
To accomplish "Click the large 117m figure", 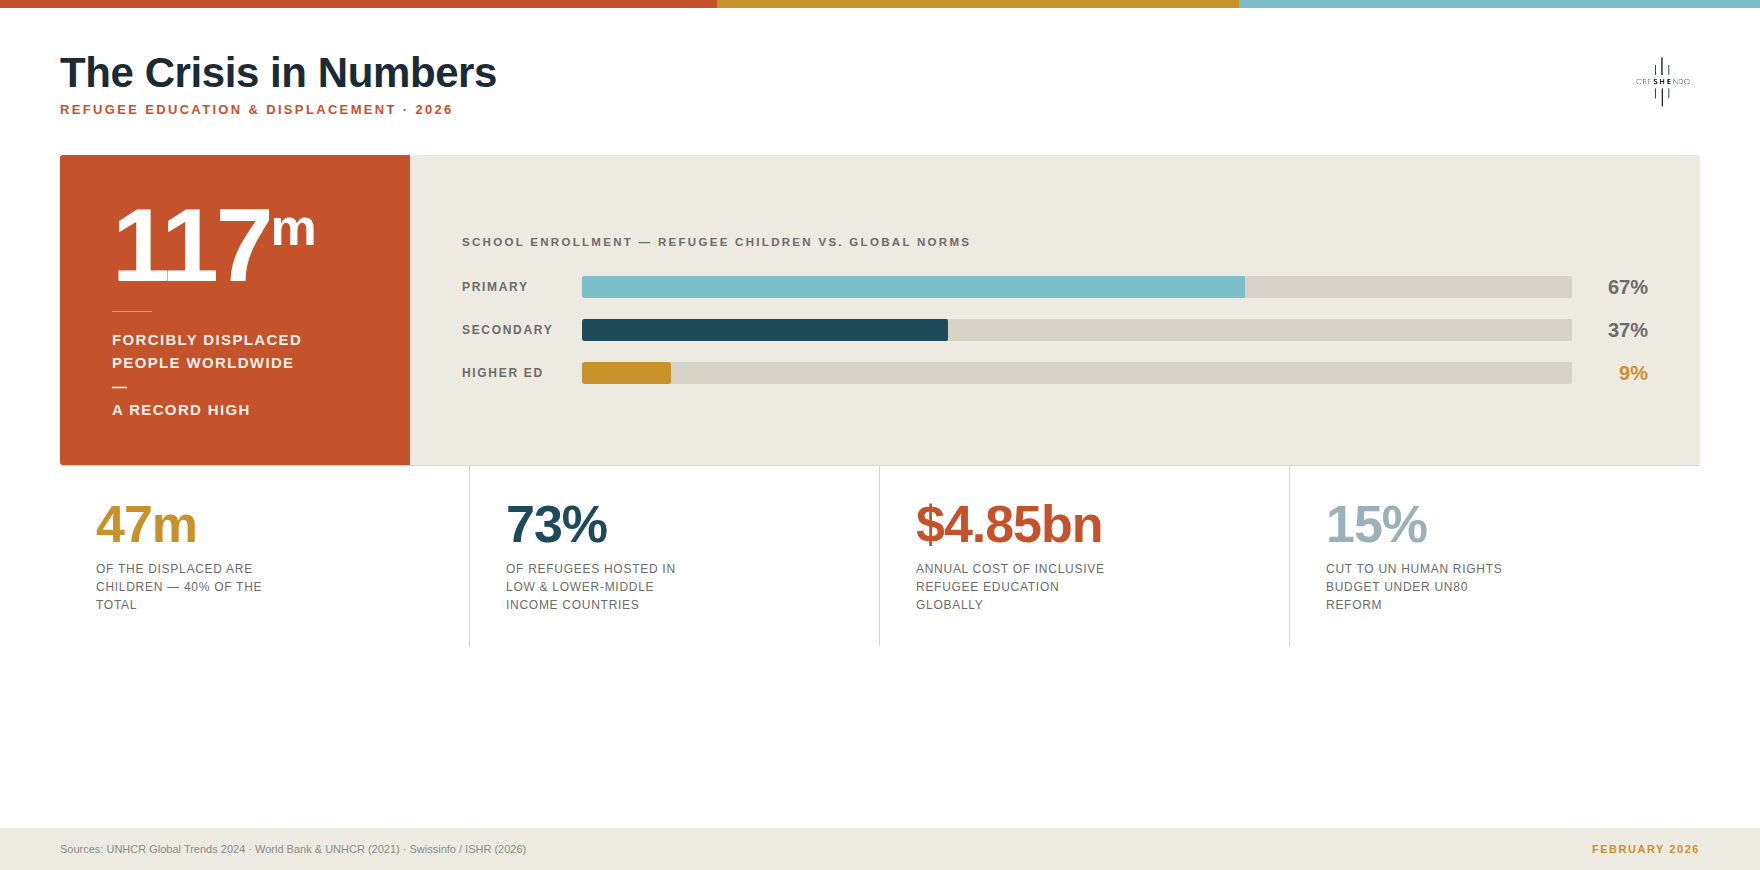I will [x=214, y=244].
